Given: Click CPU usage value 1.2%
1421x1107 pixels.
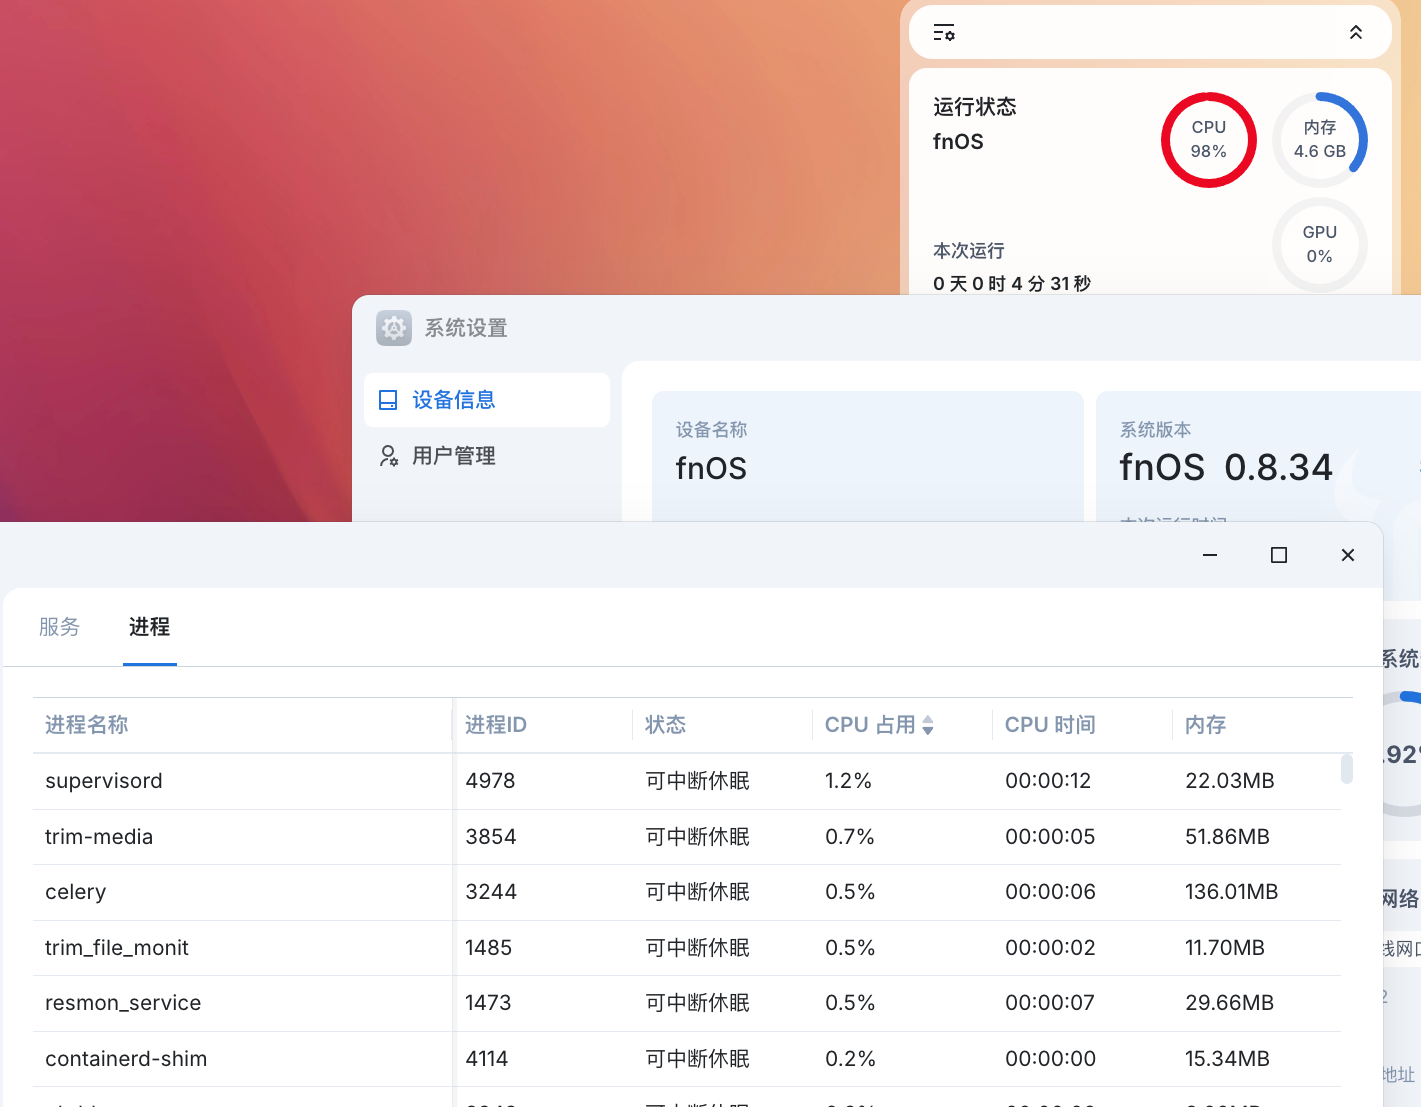Looking at the screenshot, I should [848, 781].
